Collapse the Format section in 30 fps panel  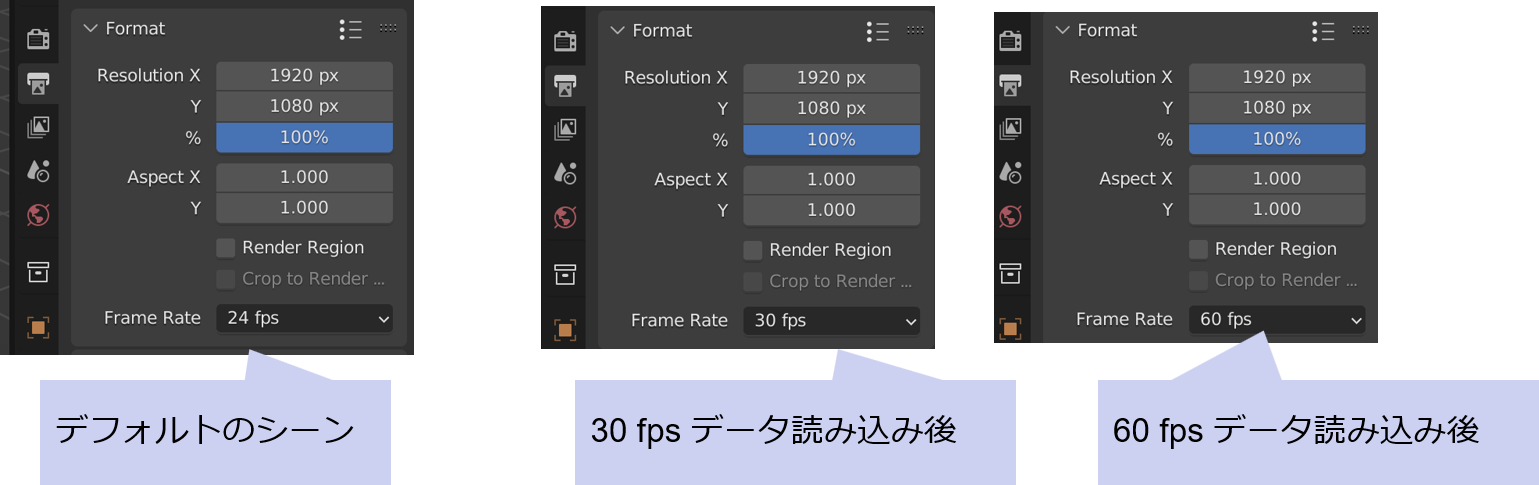[617, 31]
